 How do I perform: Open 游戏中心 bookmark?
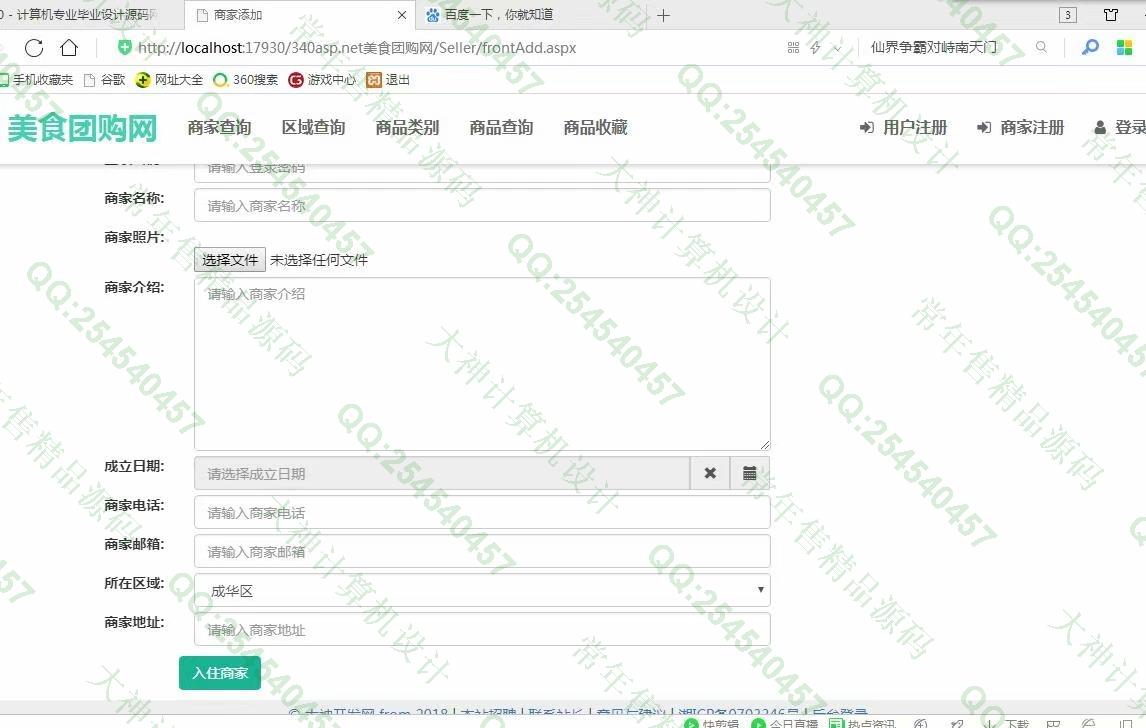[322, 80]
